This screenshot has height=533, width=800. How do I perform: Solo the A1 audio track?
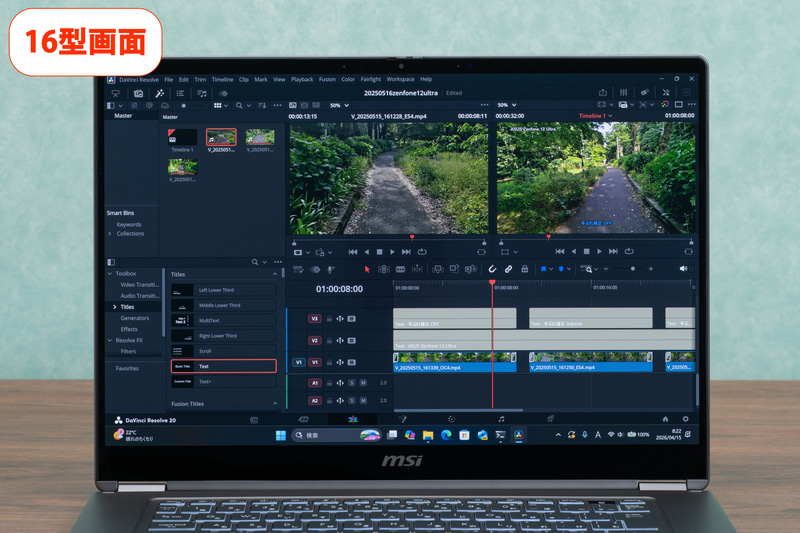[352, 383]
